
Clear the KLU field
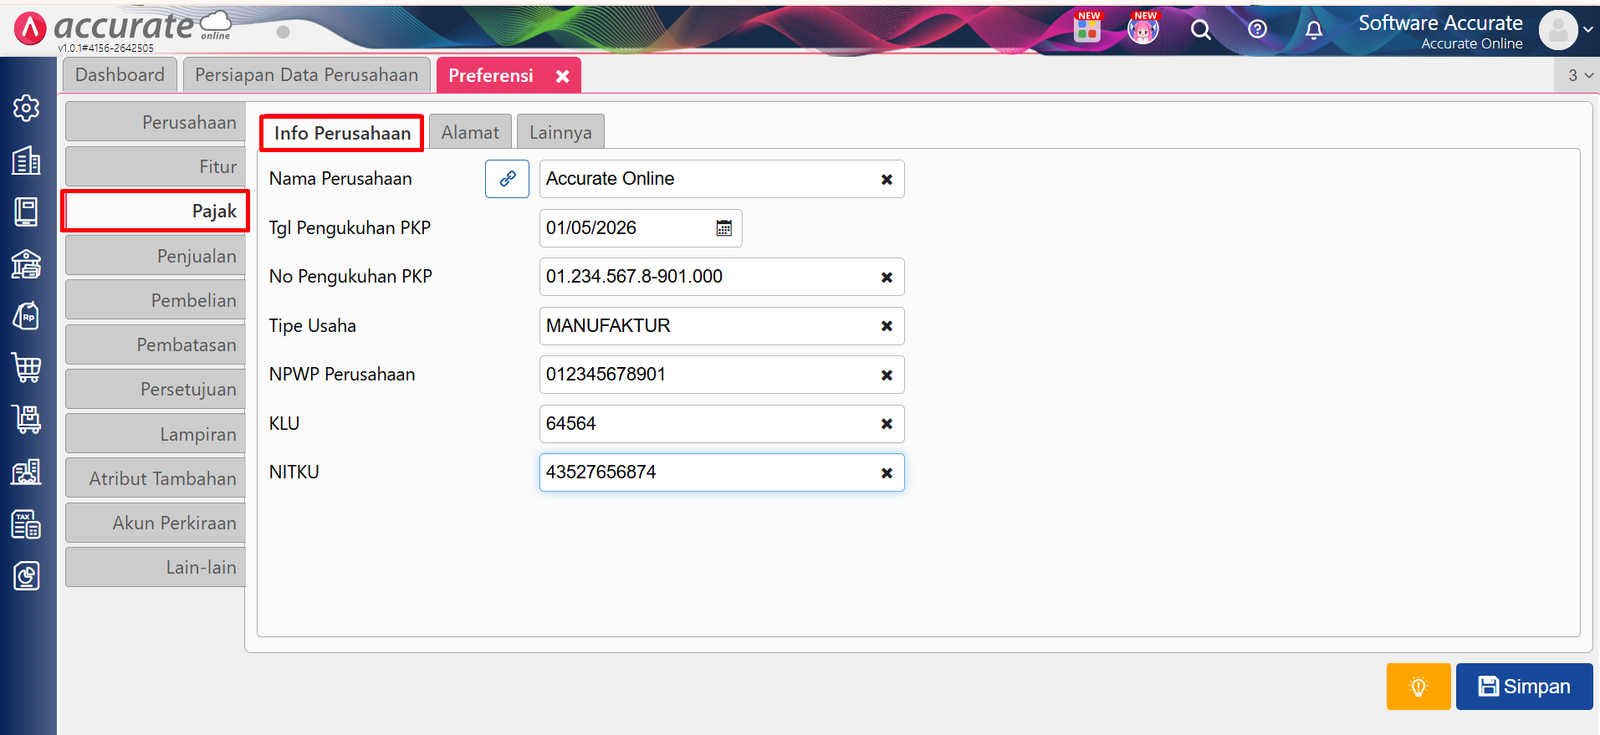(x=886, y=425)
